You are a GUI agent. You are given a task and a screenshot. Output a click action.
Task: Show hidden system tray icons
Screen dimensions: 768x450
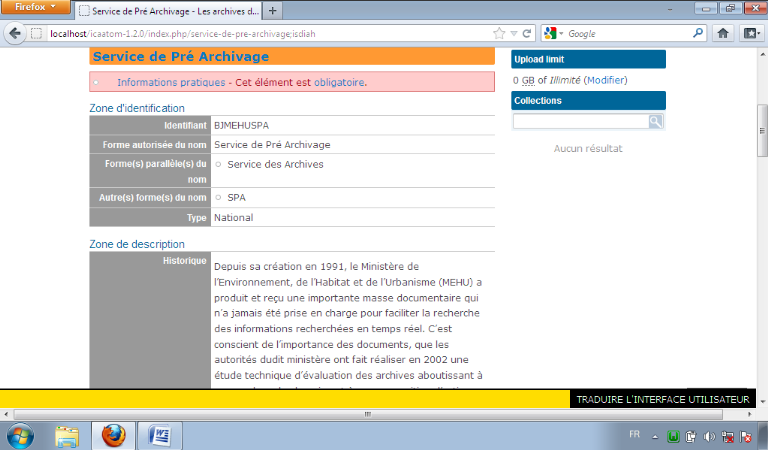pos(655,437)
